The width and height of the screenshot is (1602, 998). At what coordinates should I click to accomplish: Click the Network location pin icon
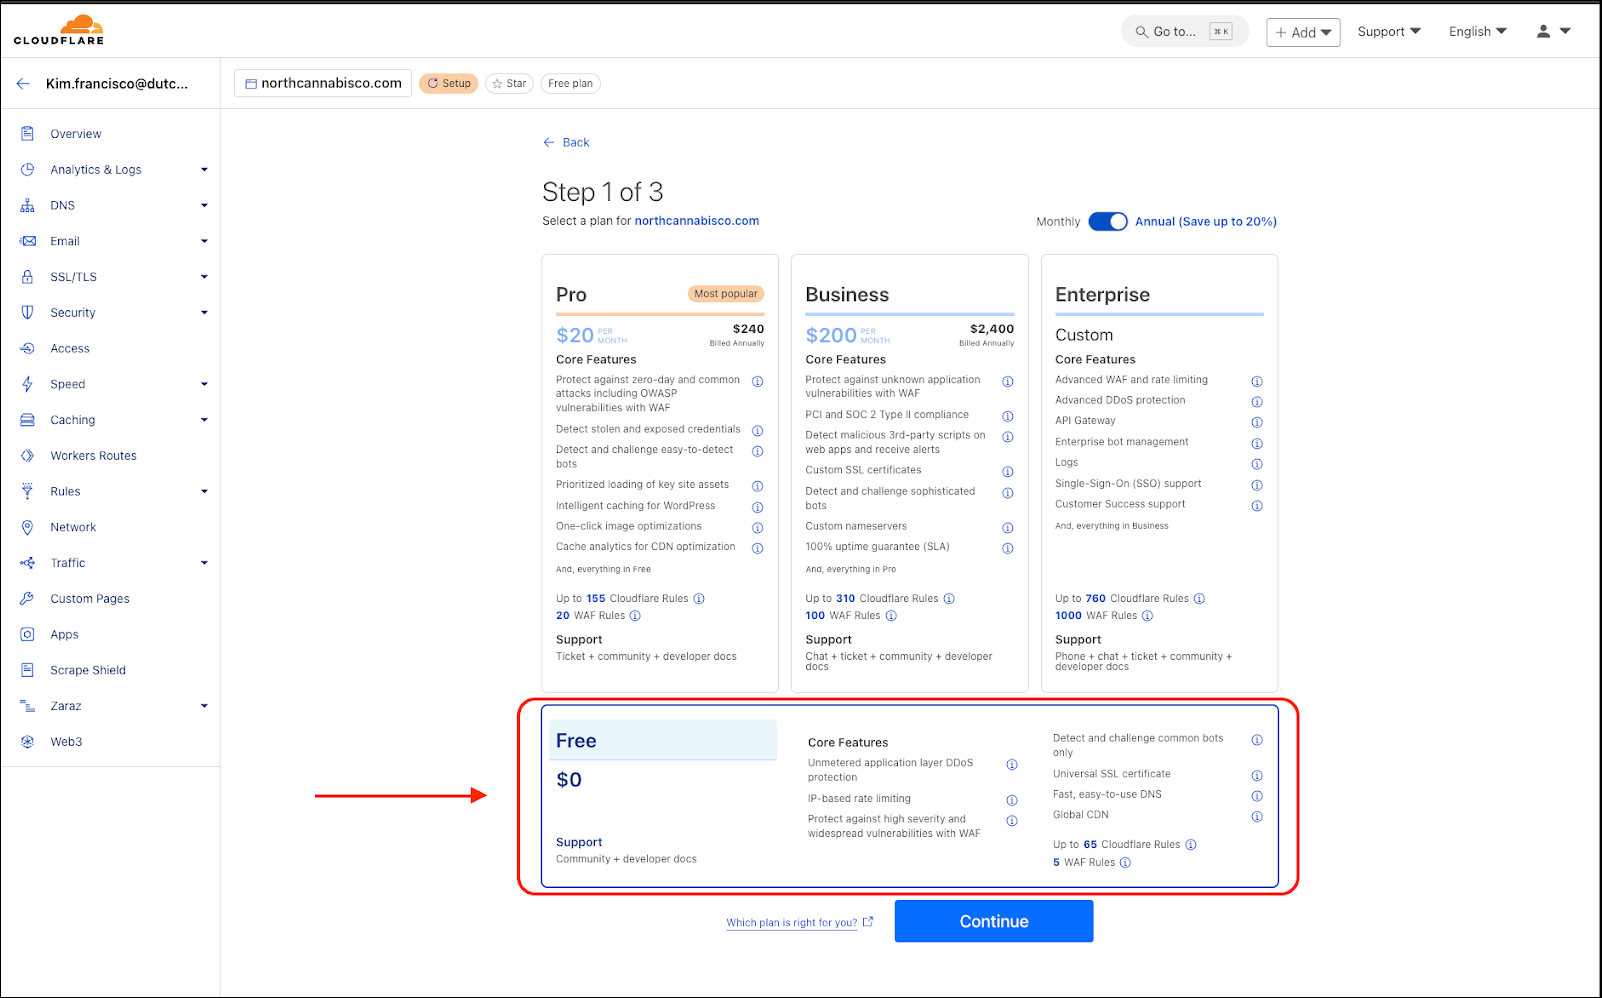tap(28, 527)
